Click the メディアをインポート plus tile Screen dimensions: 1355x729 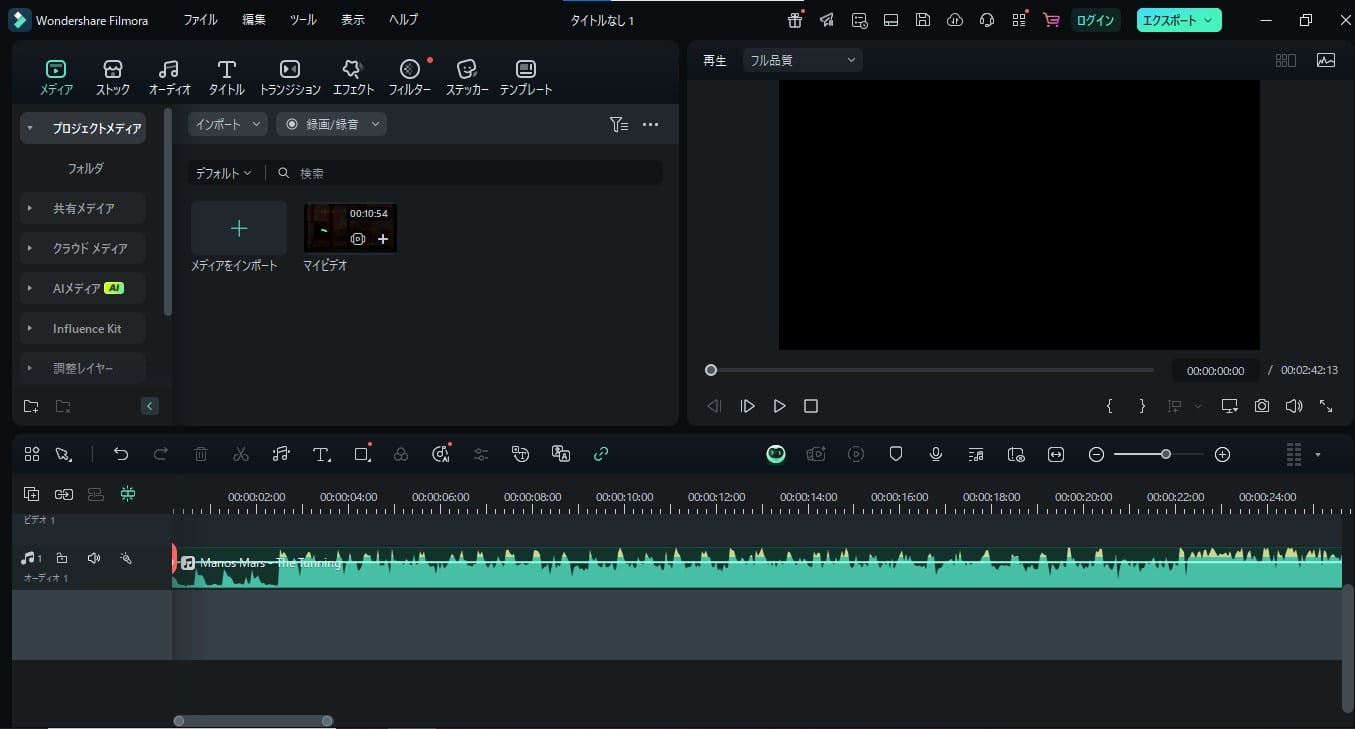click(239, 228)
